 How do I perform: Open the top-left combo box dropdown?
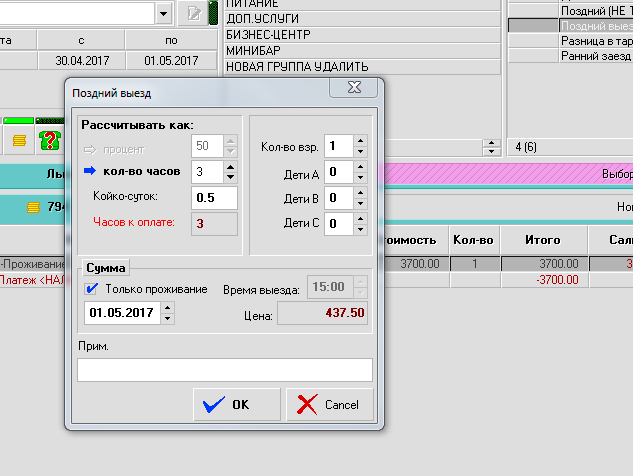click(163, 13)
